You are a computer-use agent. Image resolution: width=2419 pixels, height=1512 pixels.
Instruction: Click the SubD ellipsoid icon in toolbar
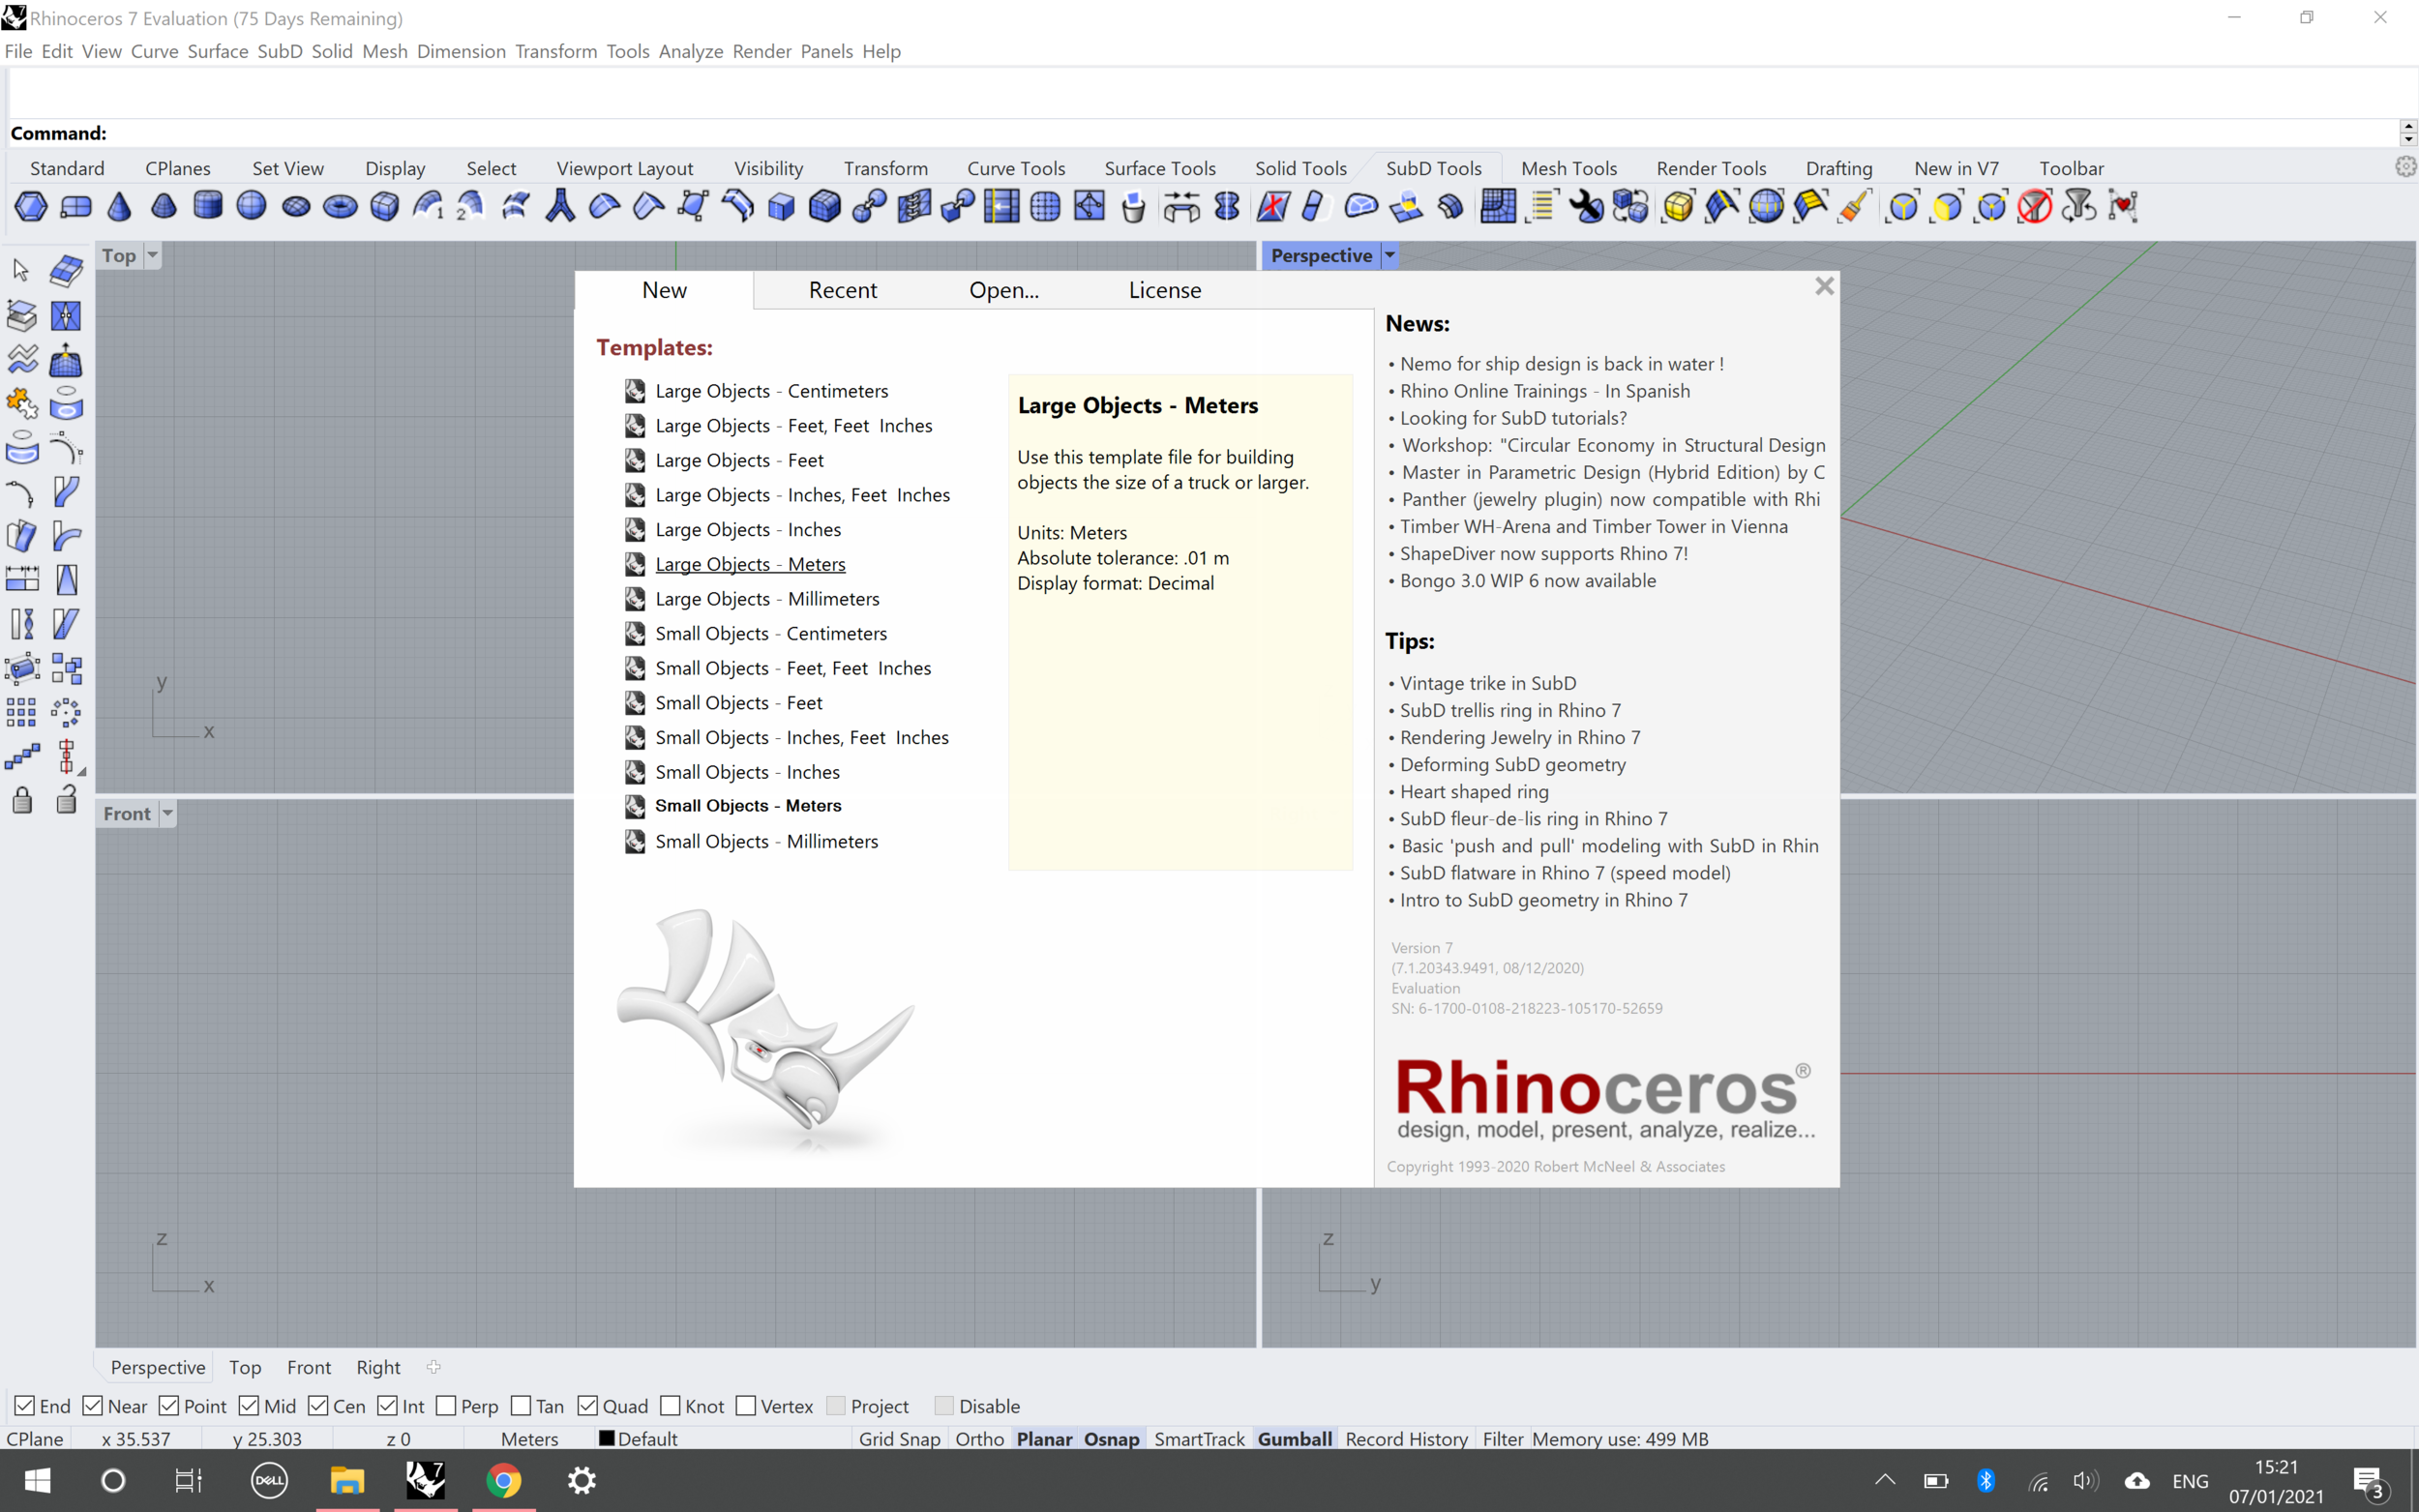(296, 207)
